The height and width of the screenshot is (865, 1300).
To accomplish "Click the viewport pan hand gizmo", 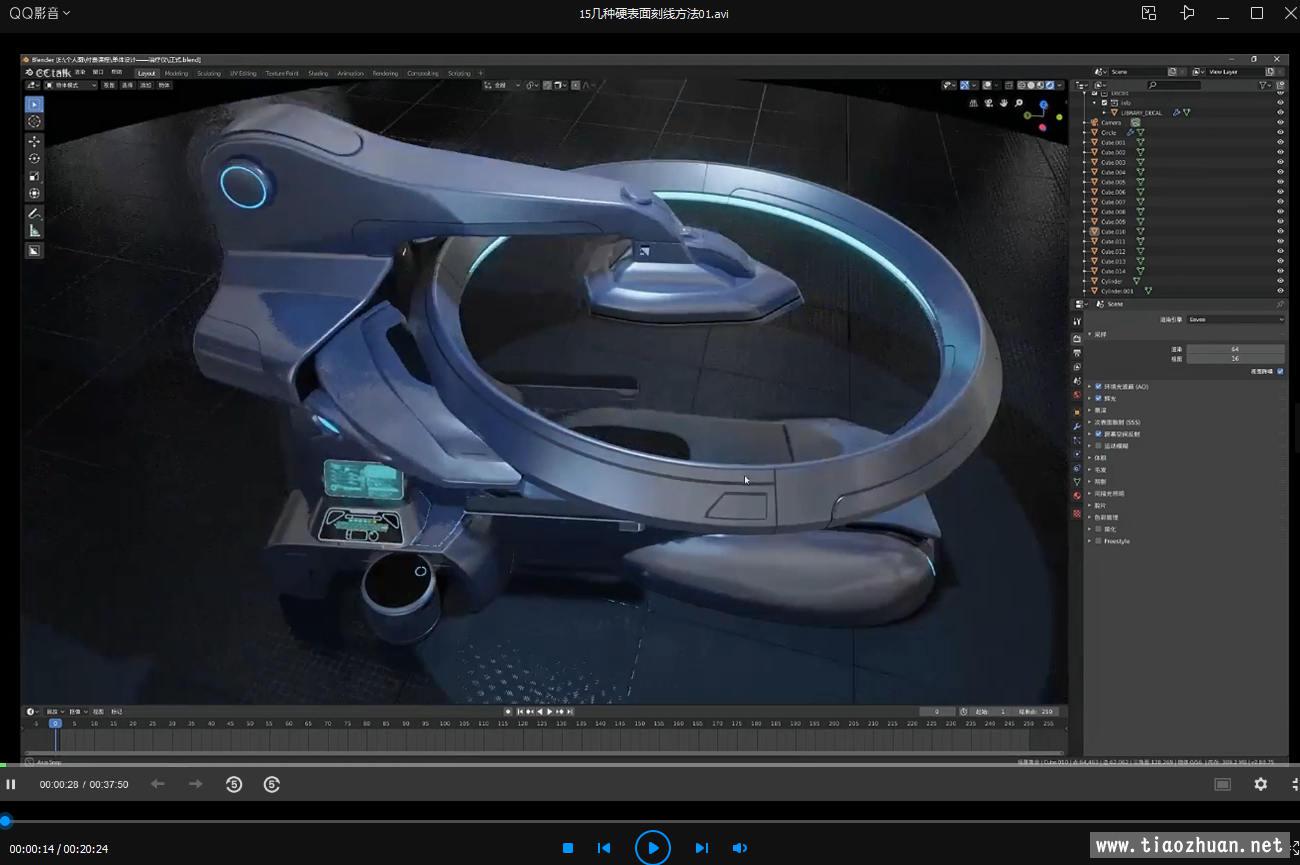I will point(1003,103).
